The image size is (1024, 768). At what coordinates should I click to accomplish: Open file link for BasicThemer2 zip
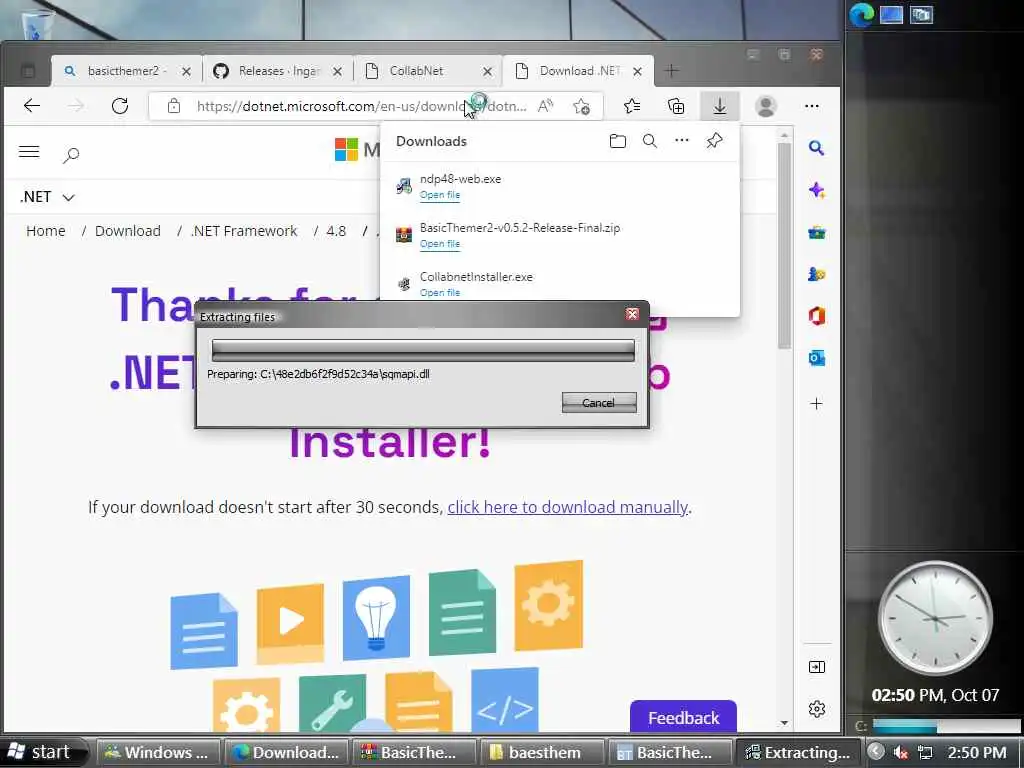pos(440,244)
